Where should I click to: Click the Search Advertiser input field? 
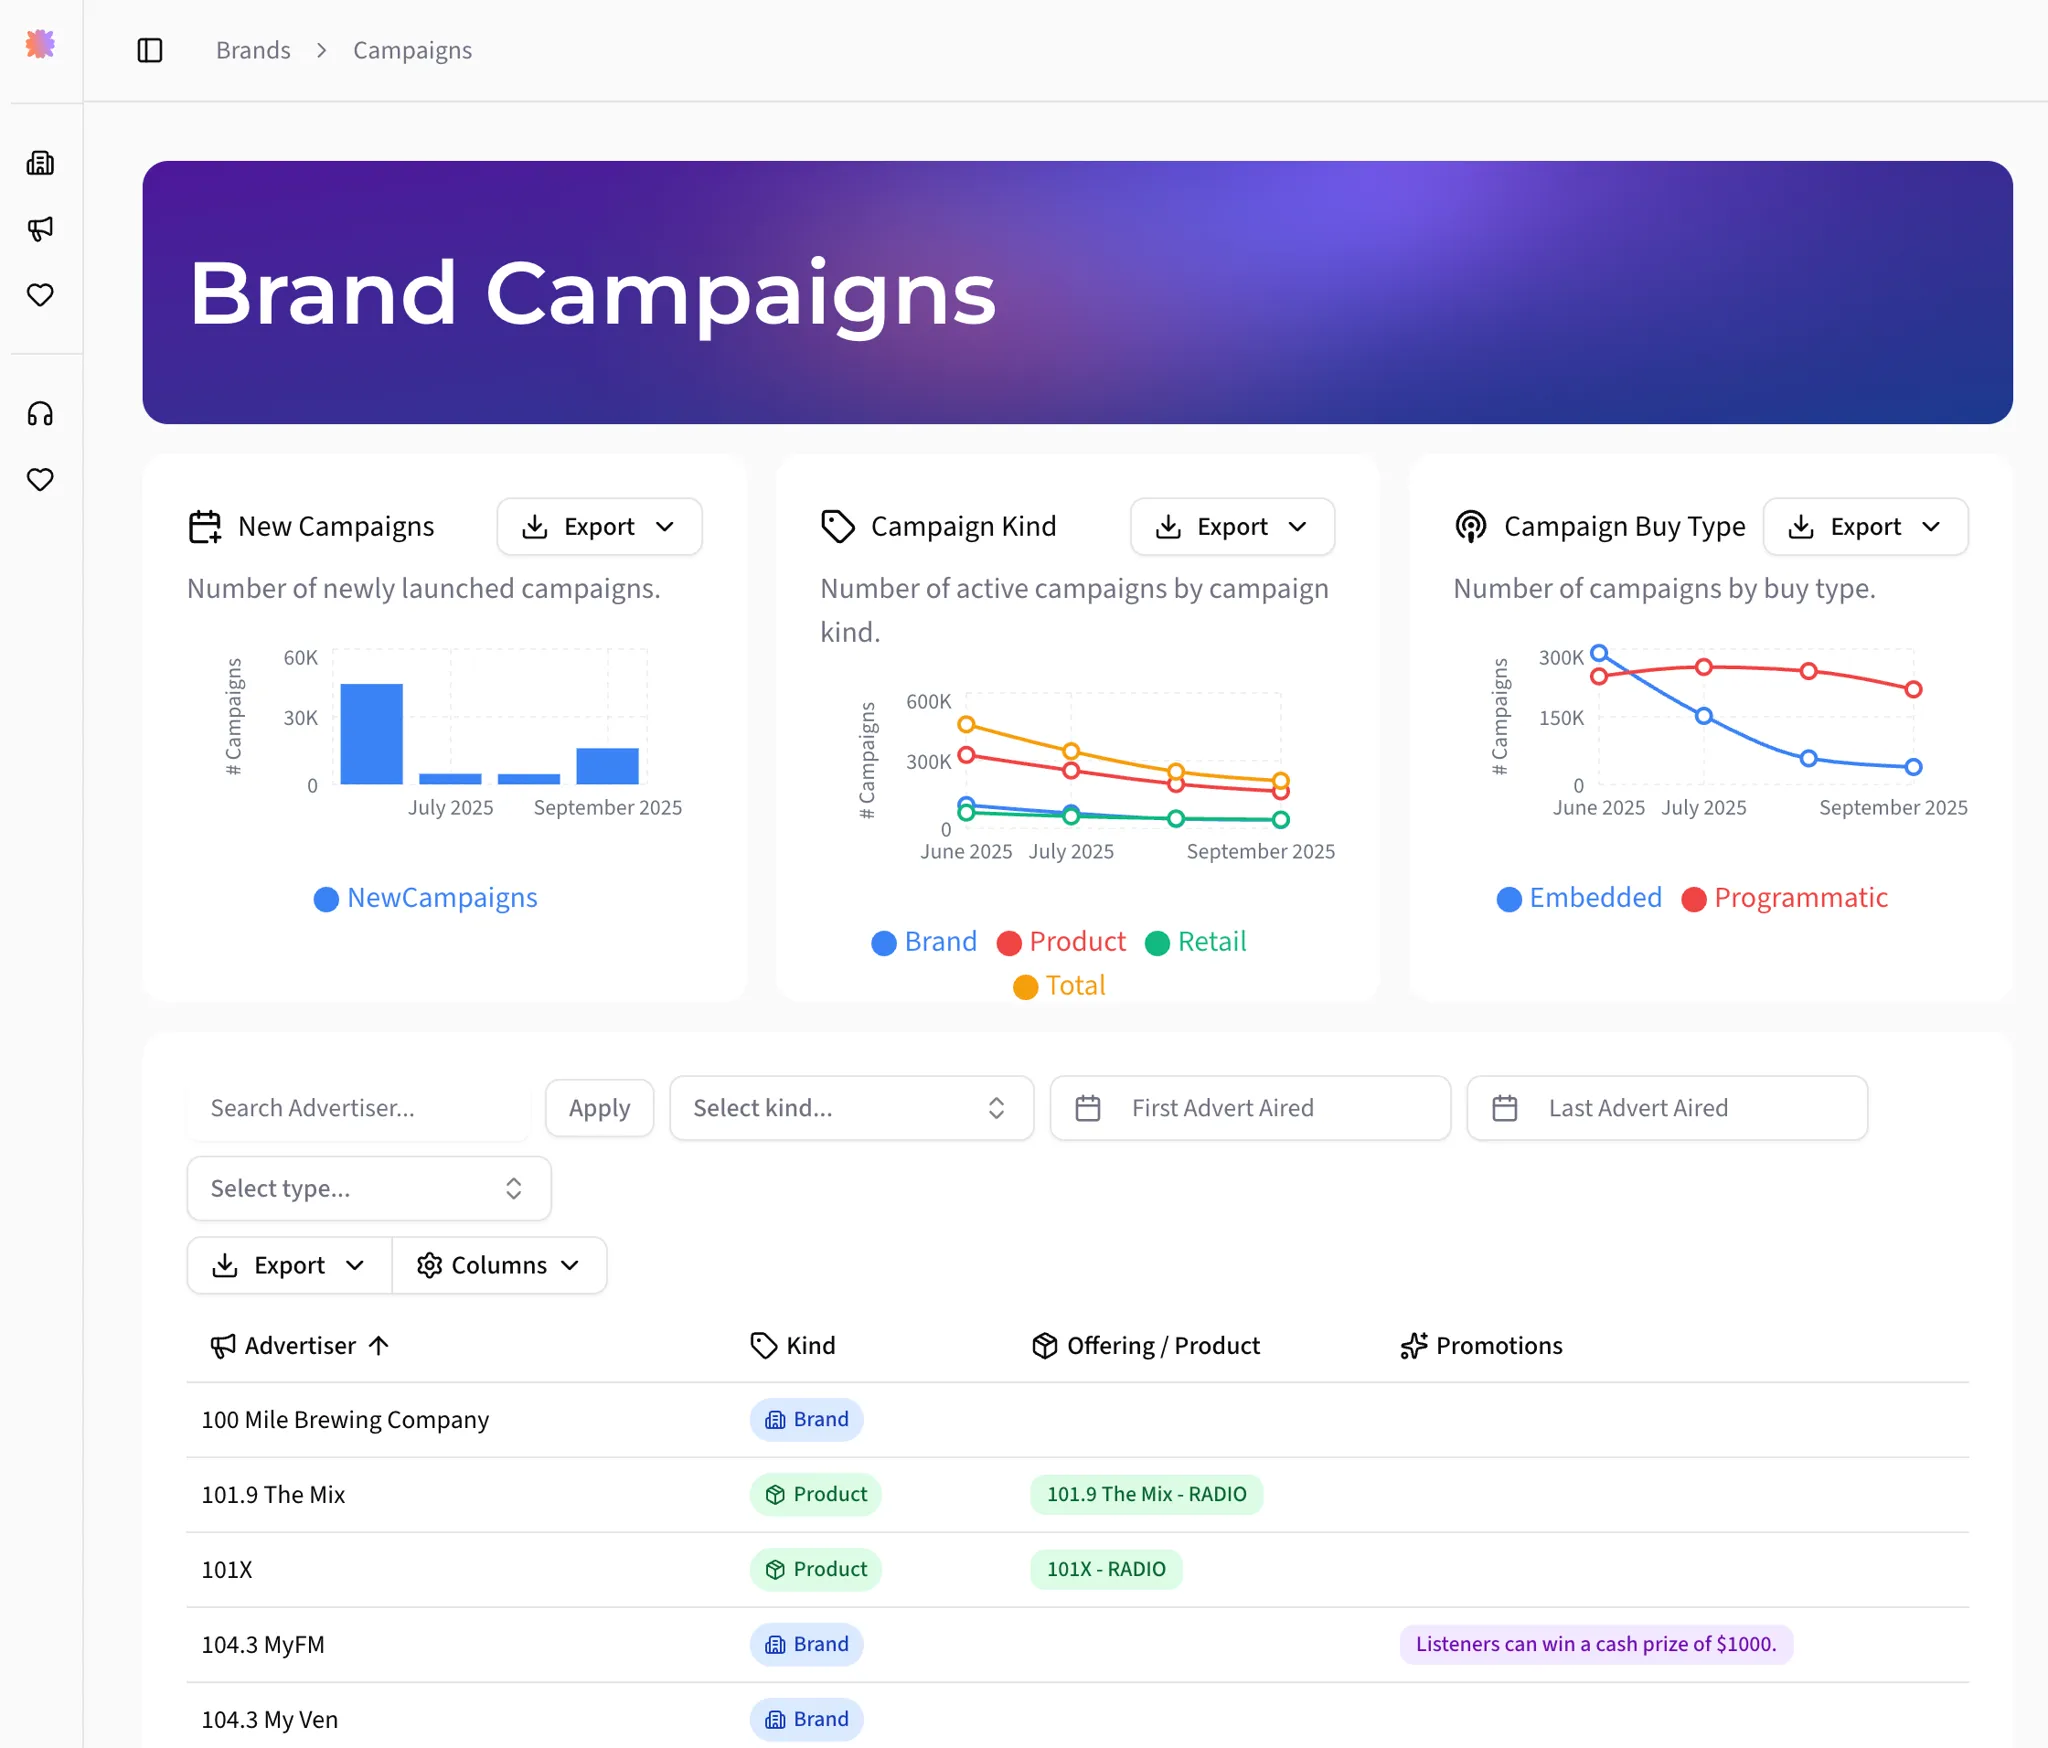pyautogui.click(x=358, y=1108)
